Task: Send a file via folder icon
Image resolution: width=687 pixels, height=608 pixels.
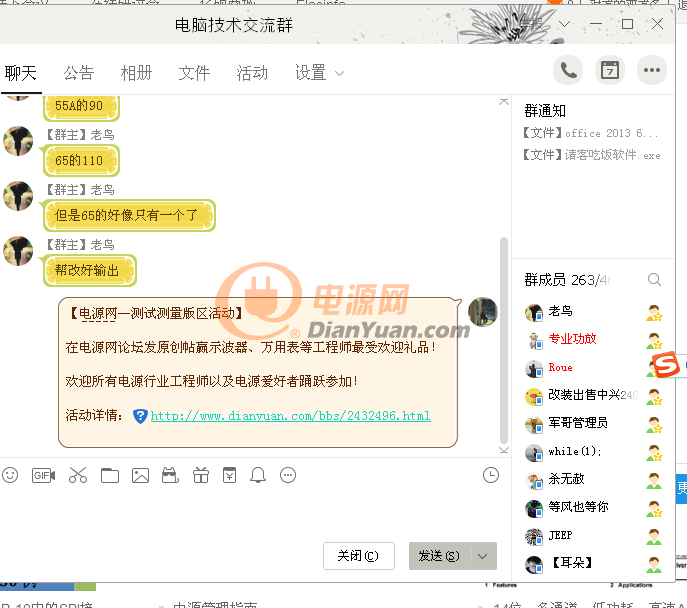Action: (110, 475)
